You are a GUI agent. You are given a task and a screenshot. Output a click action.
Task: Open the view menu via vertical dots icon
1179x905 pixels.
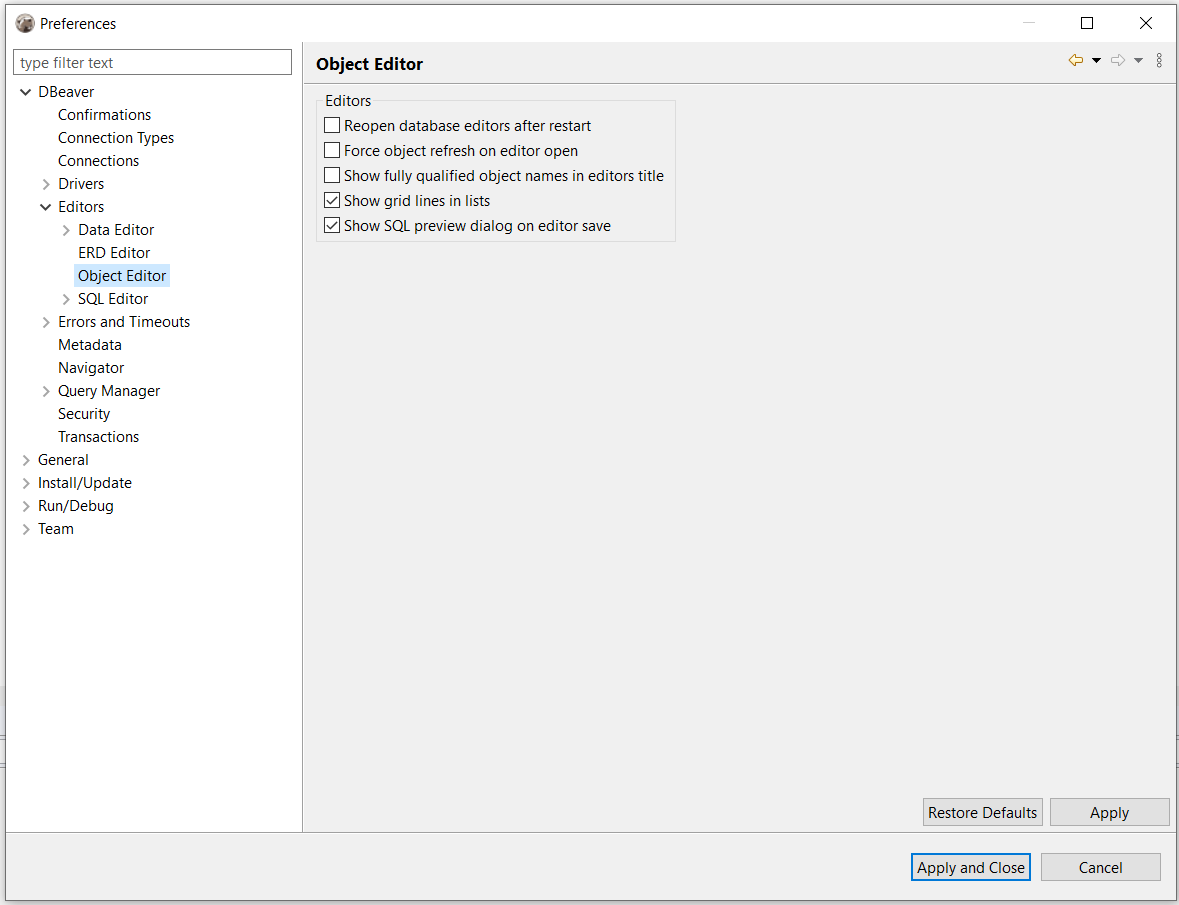click(x=1159, y=60)
